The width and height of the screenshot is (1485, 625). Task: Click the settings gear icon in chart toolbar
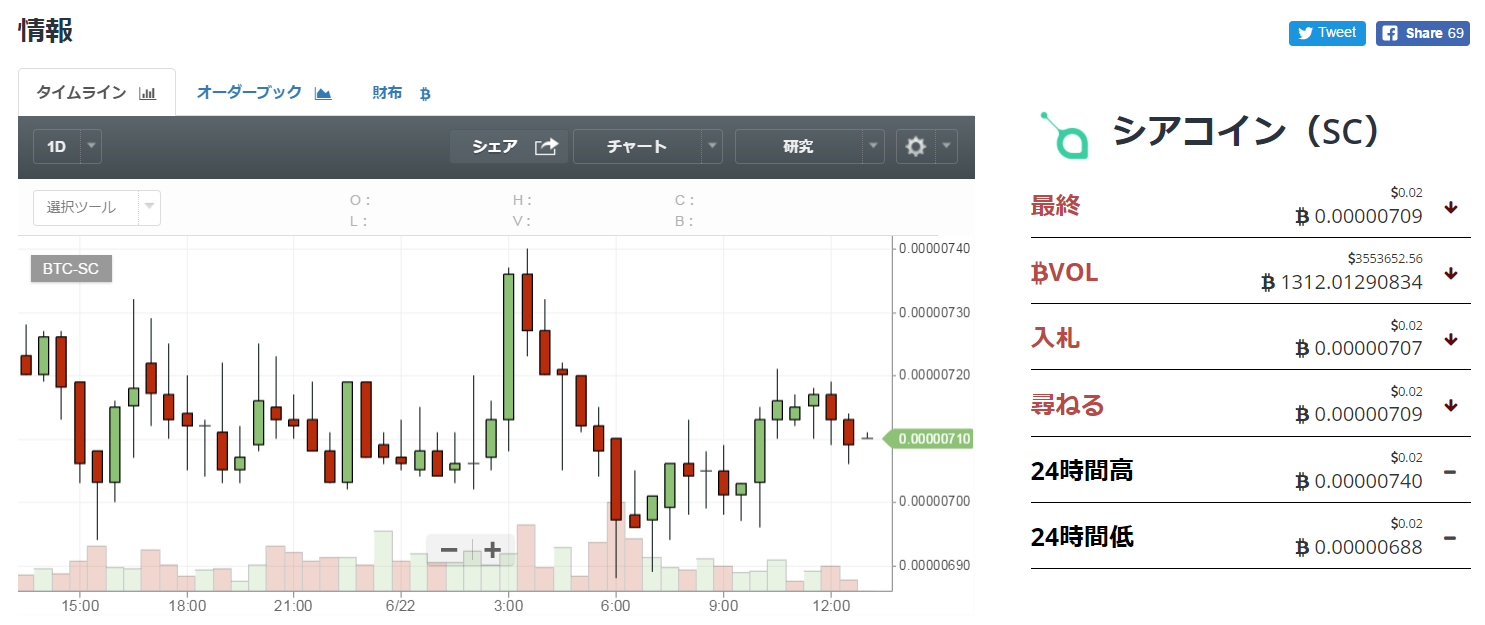point(915,147)
